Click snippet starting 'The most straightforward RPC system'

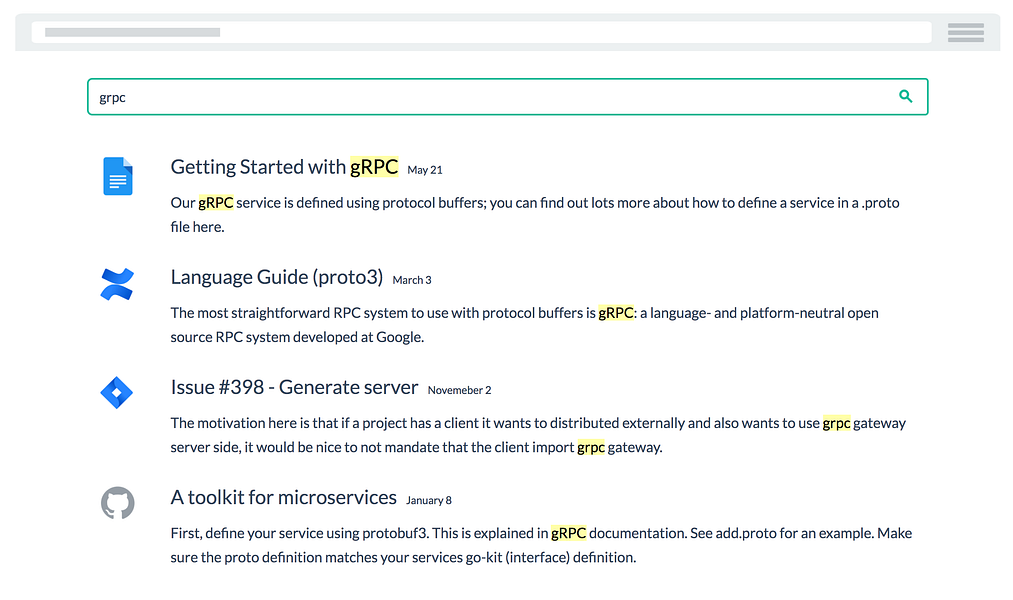525,325
